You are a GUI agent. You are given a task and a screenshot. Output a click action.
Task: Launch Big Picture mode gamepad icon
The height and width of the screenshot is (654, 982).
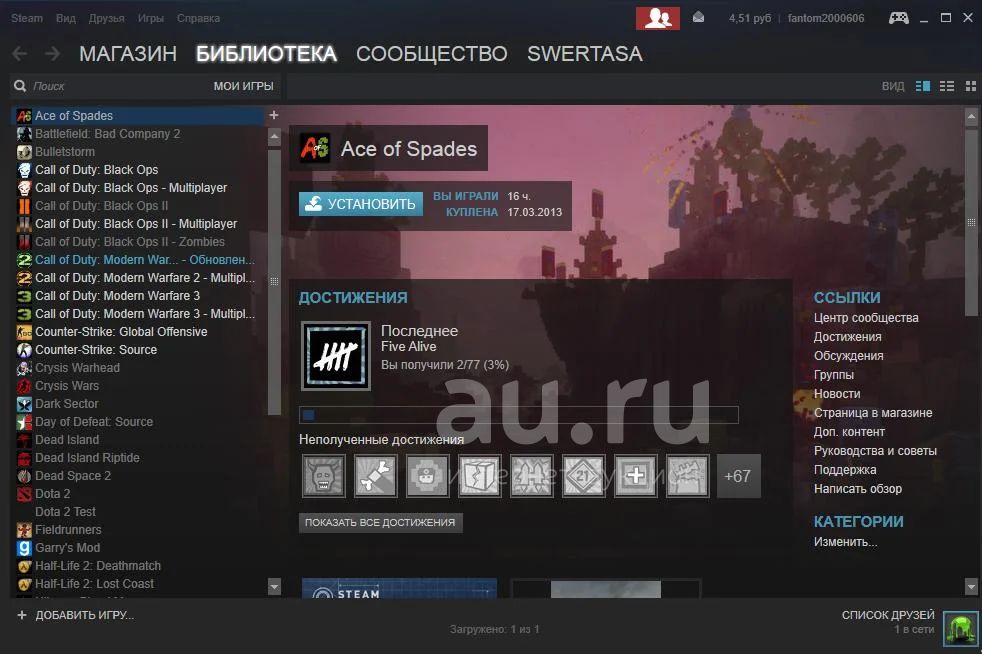(899, 18)
